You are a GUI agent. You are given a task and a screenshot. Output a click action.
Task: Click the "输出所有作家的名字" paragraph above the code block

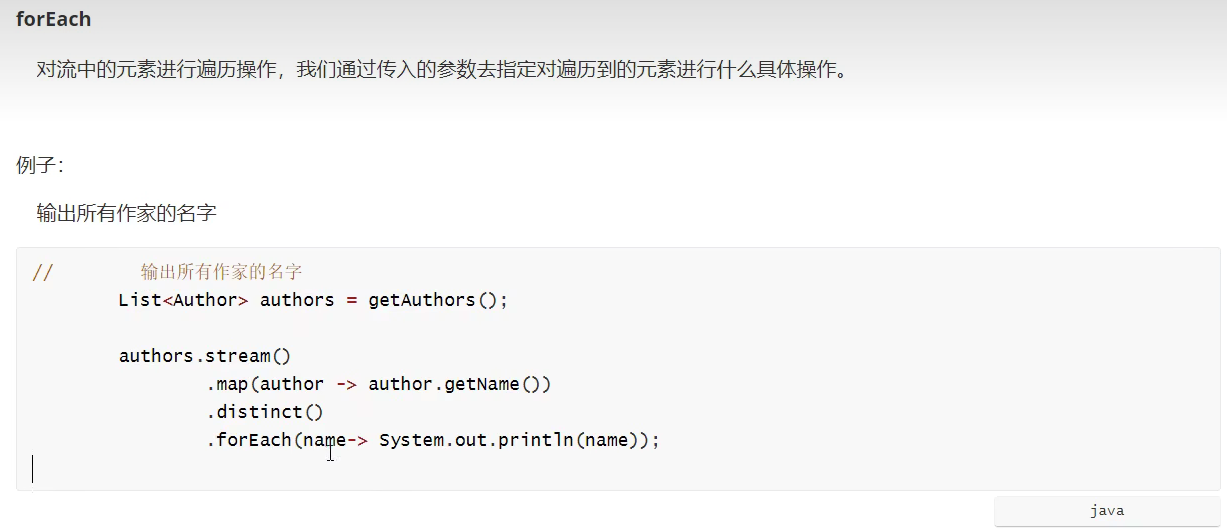point(126,213)
